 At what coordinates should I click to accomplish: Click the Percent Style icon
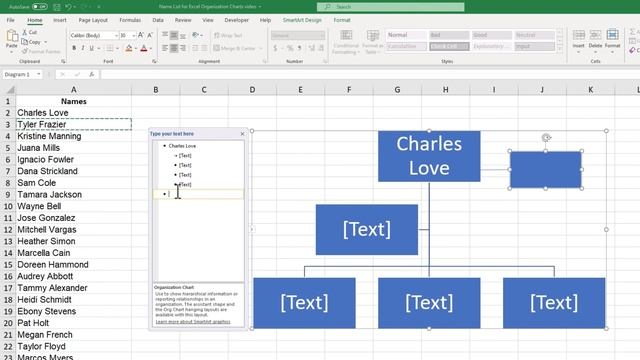(290, 48)
